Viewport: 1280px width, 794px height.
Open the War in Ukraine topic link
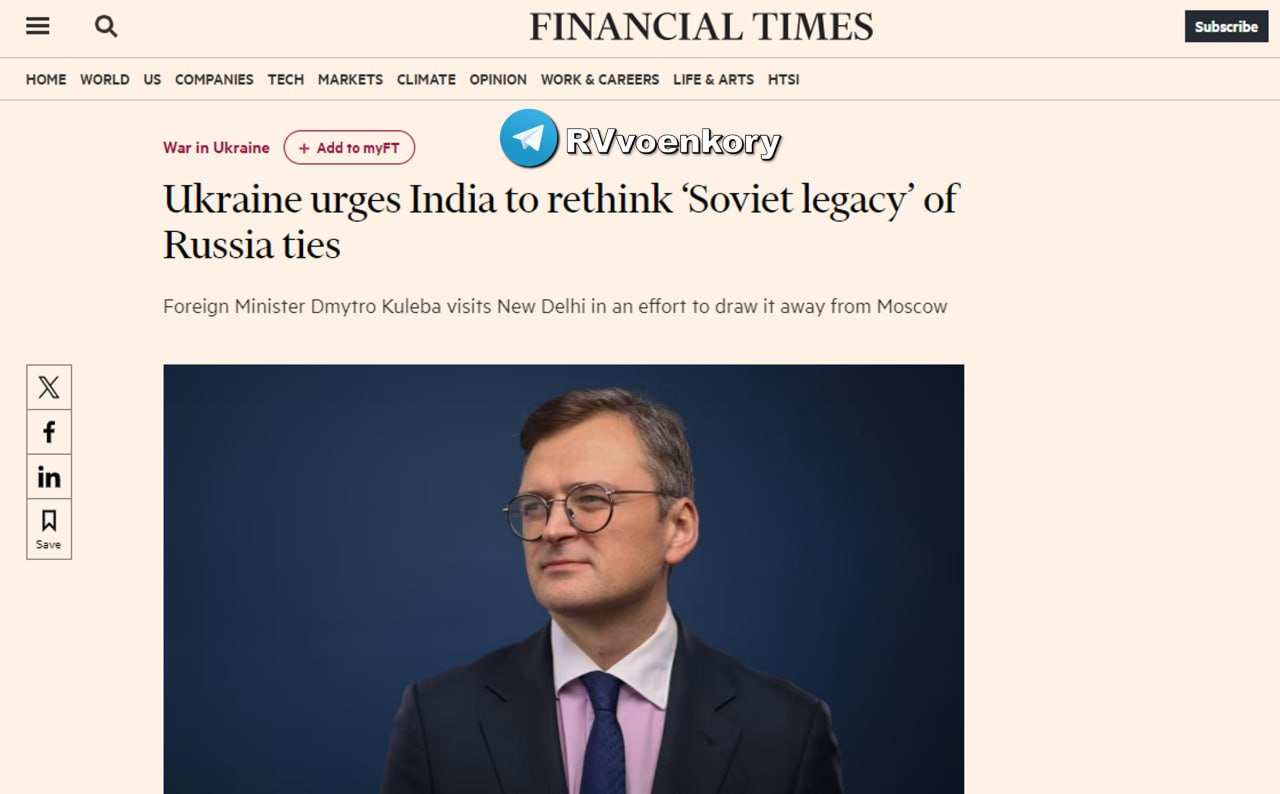(x=216, y=148)
